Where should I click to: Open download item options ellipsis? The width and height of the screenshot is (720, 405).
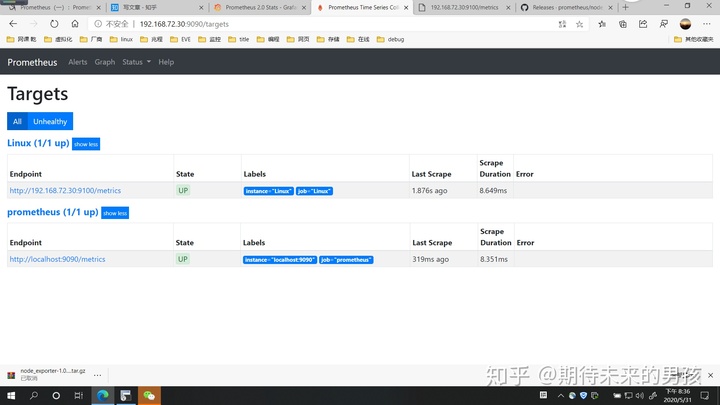pyautogui.click(x=97, y=375)
